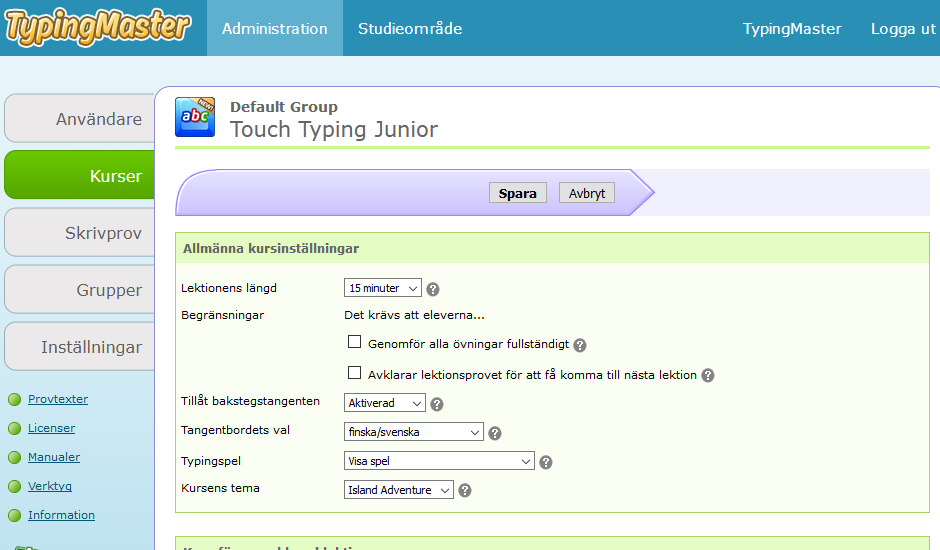The height and width of the screenshot is (550, 940).
Task: Click the Touch Typing Junior title
Action: click(334, 130)
